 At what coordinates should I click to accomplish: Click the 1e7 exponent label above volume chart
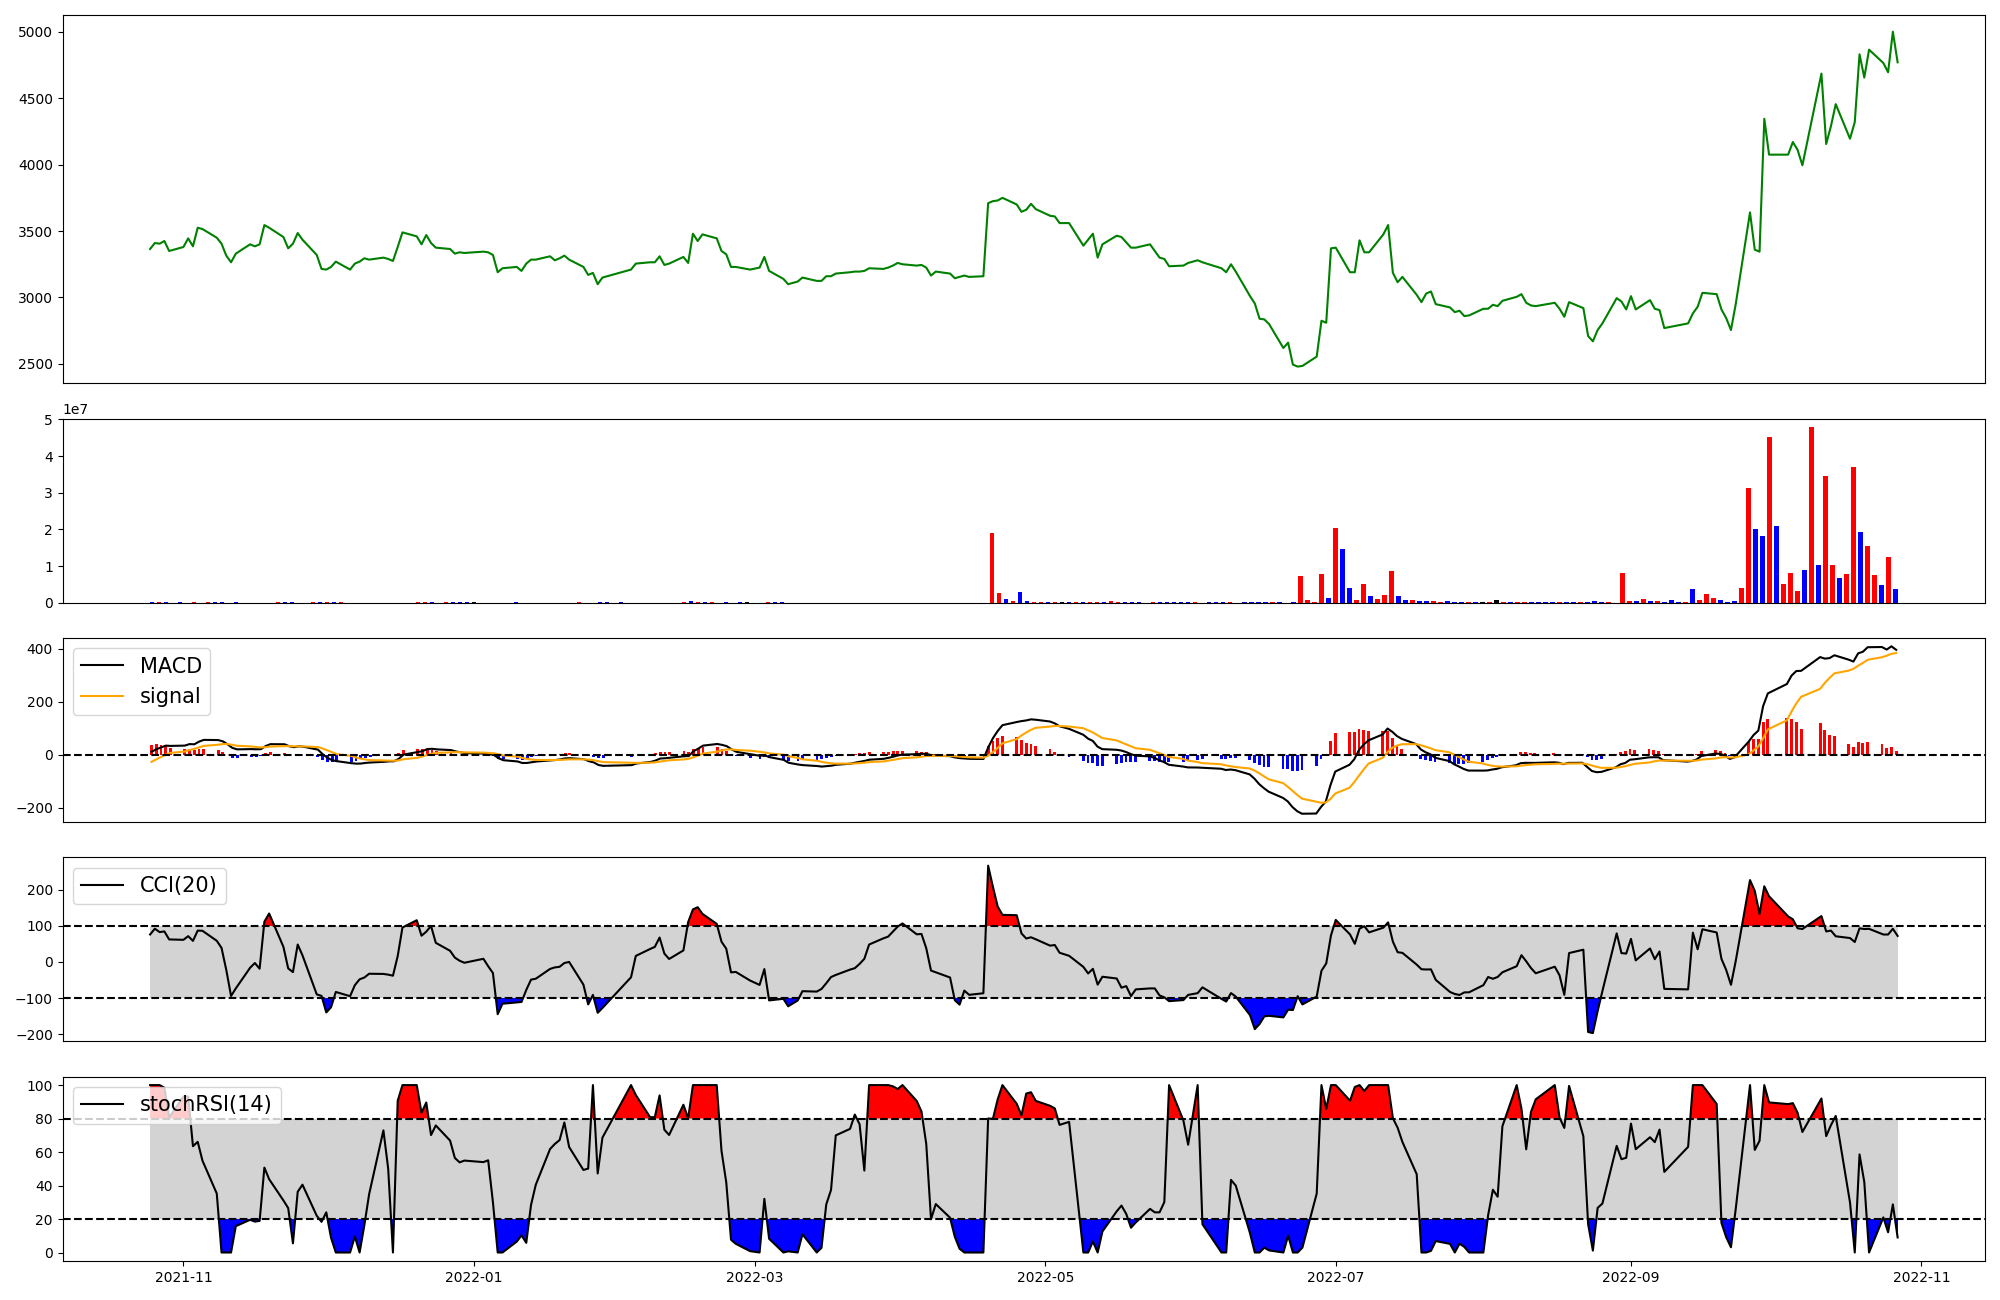tap(76, 409)
